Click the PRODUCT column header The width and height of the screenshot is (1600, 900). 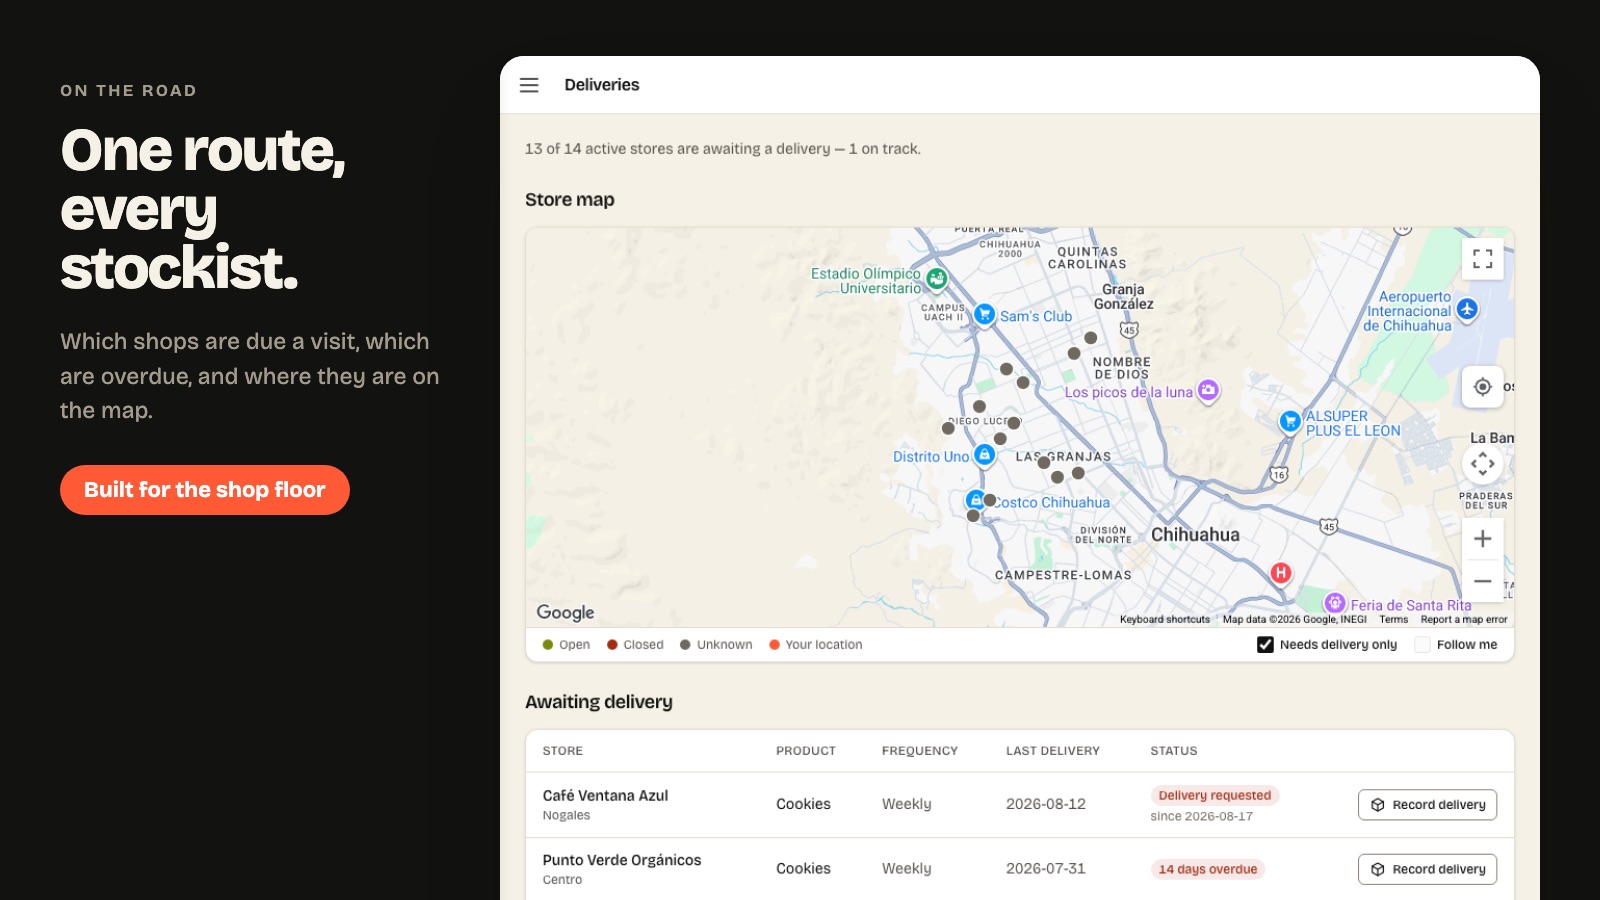click(806, 751)
